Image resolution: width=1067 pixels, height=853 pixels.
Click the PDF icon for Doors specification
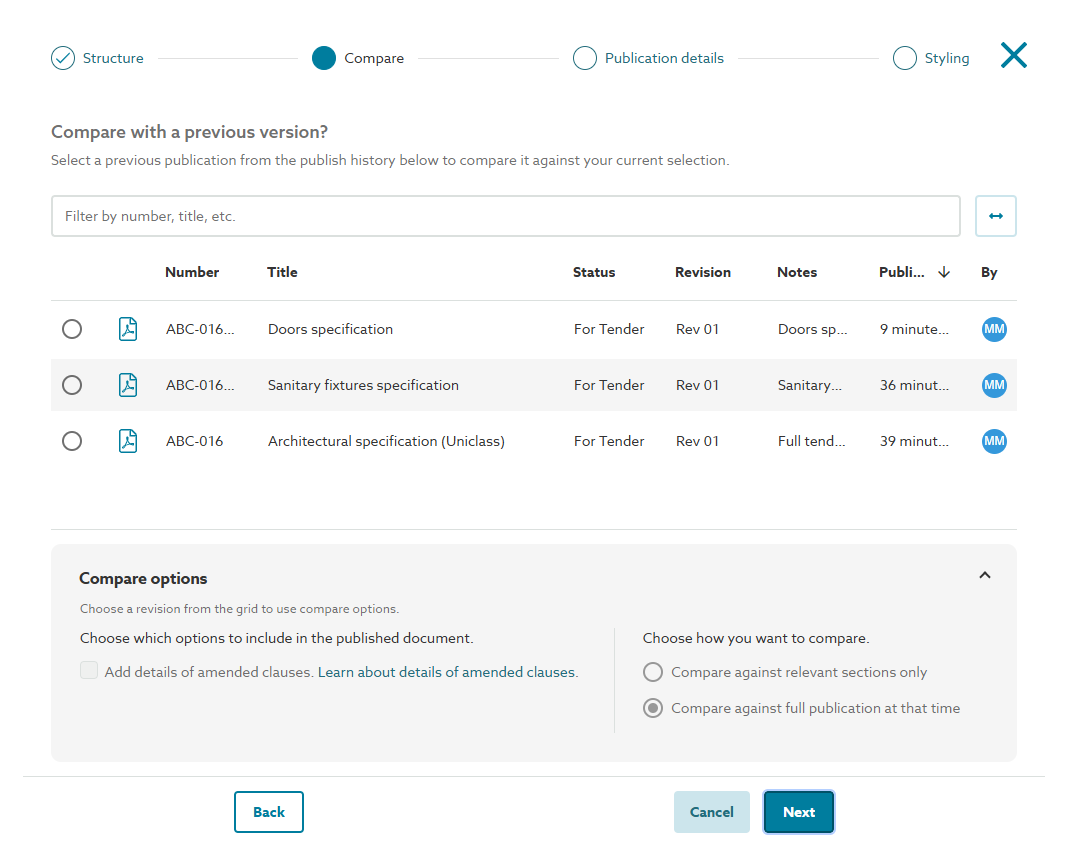click(128, 329)
